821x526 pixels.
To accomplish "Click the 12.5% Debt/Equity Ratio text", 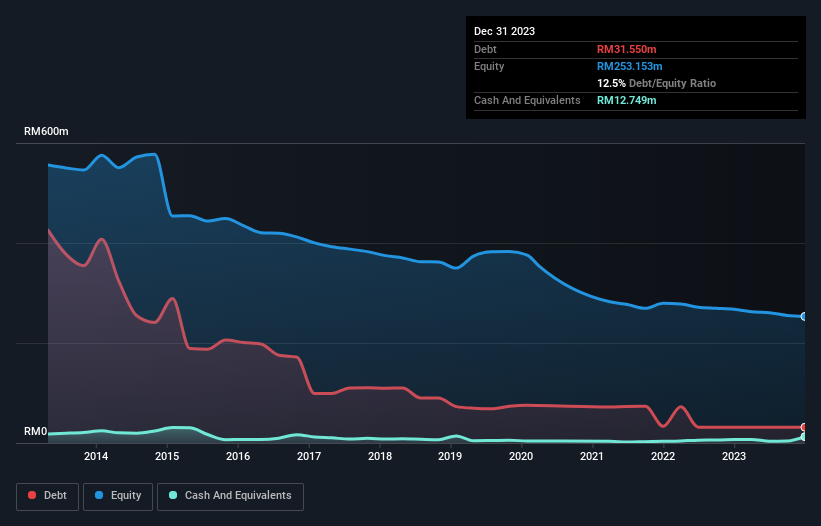I will click(x=656, y=83).
